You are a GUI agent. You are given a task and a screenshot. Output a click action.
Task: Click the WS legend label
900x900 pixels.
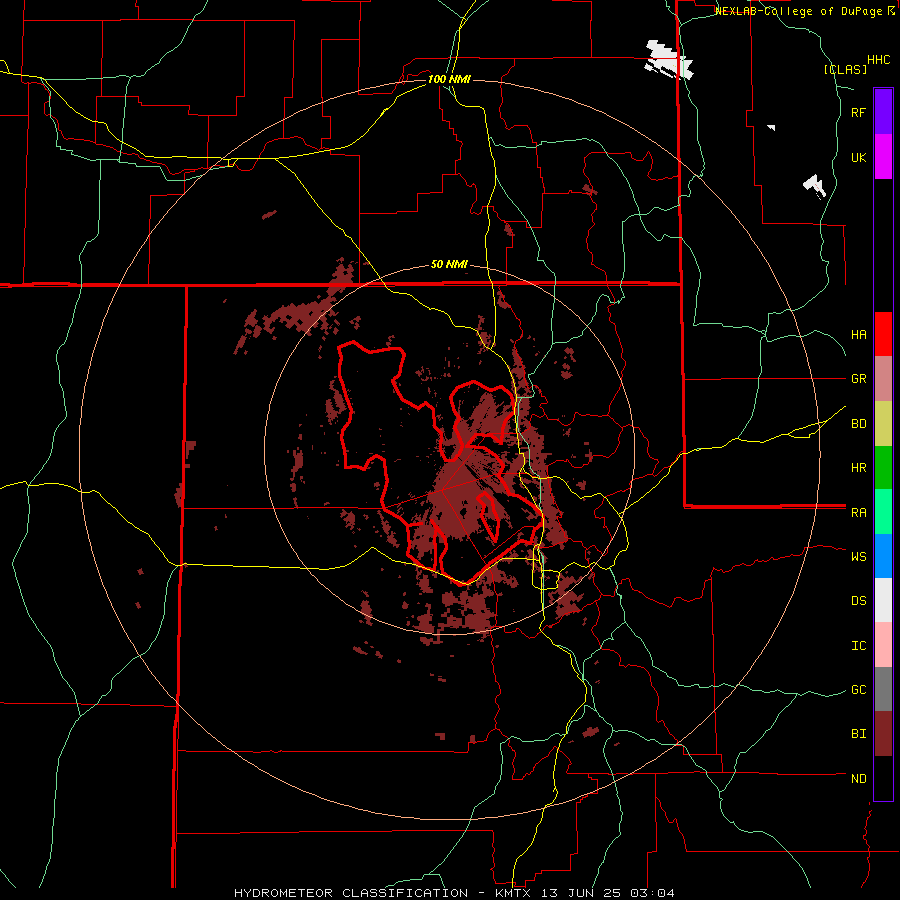point(858,556)
